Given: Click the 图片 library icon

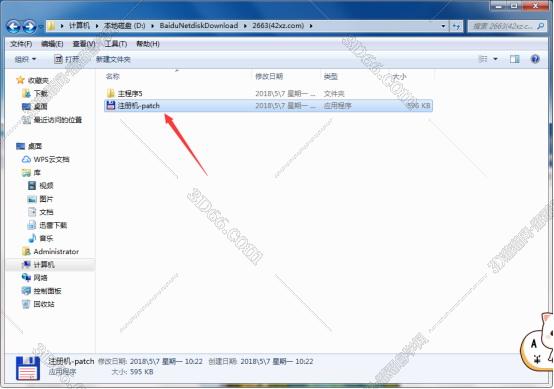Looking at the screenshot, I should tap(32, 199).
